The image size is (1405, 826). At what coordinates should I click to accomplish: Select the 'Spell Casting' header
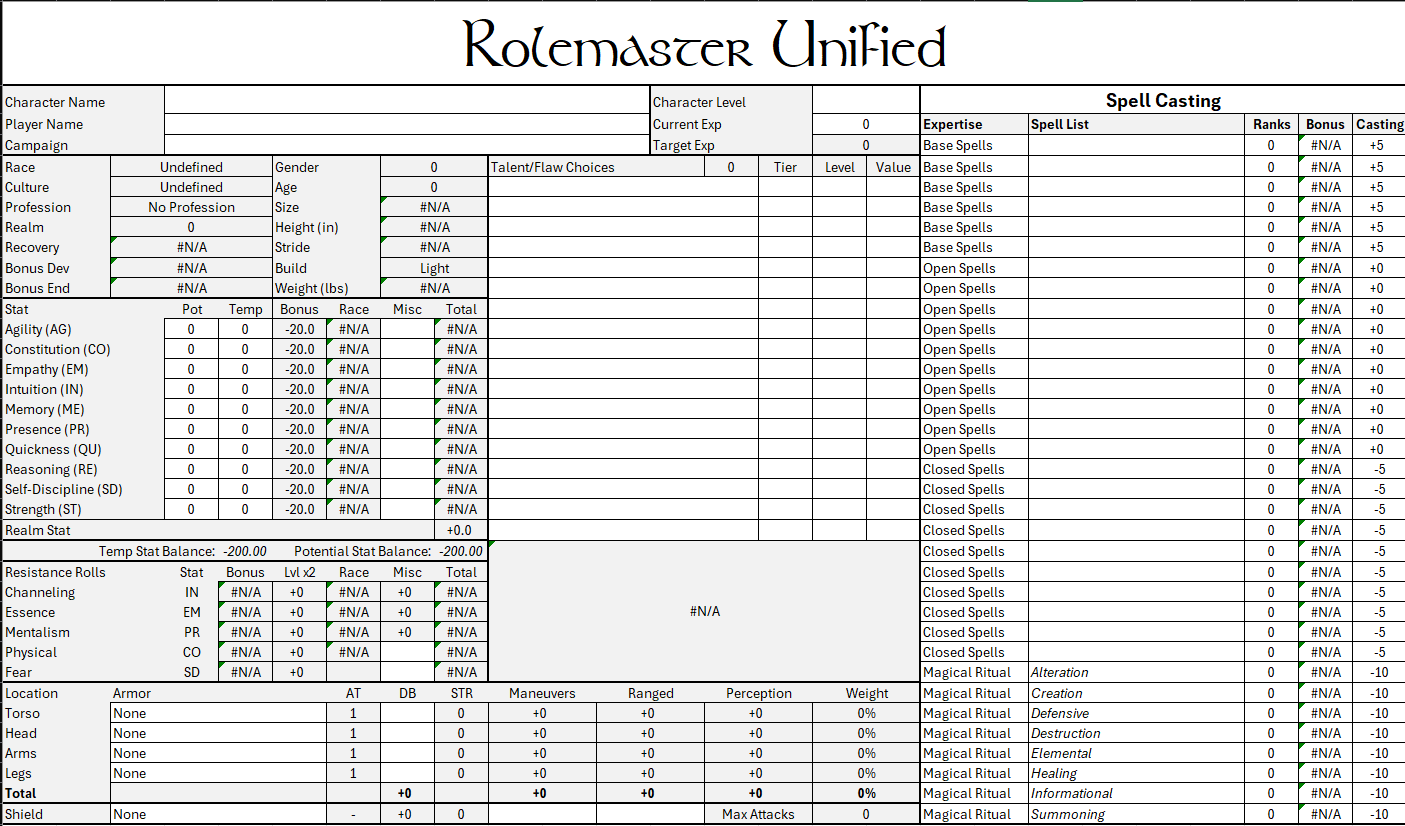(1163, 100)
